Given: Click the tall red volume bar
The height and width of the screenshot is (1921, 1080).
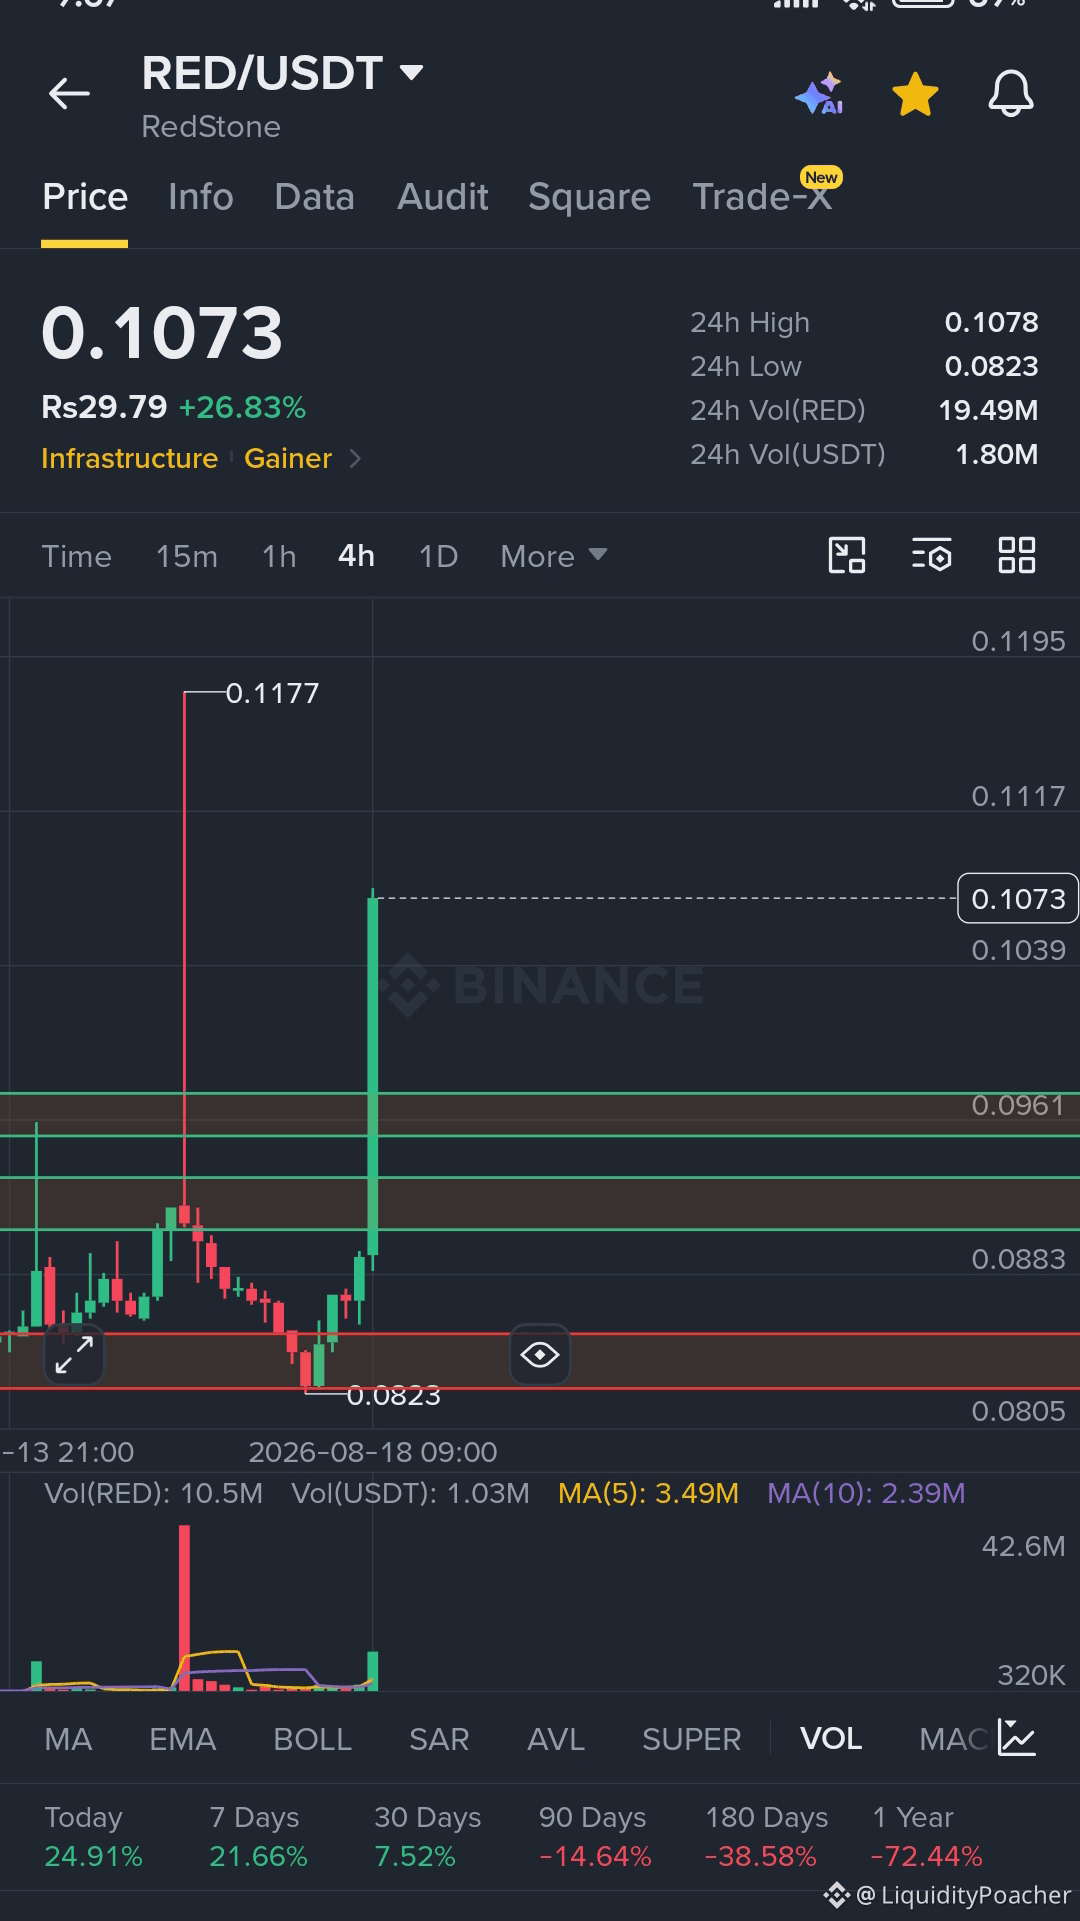Looking at the screenshot, I should point(184,1607).
